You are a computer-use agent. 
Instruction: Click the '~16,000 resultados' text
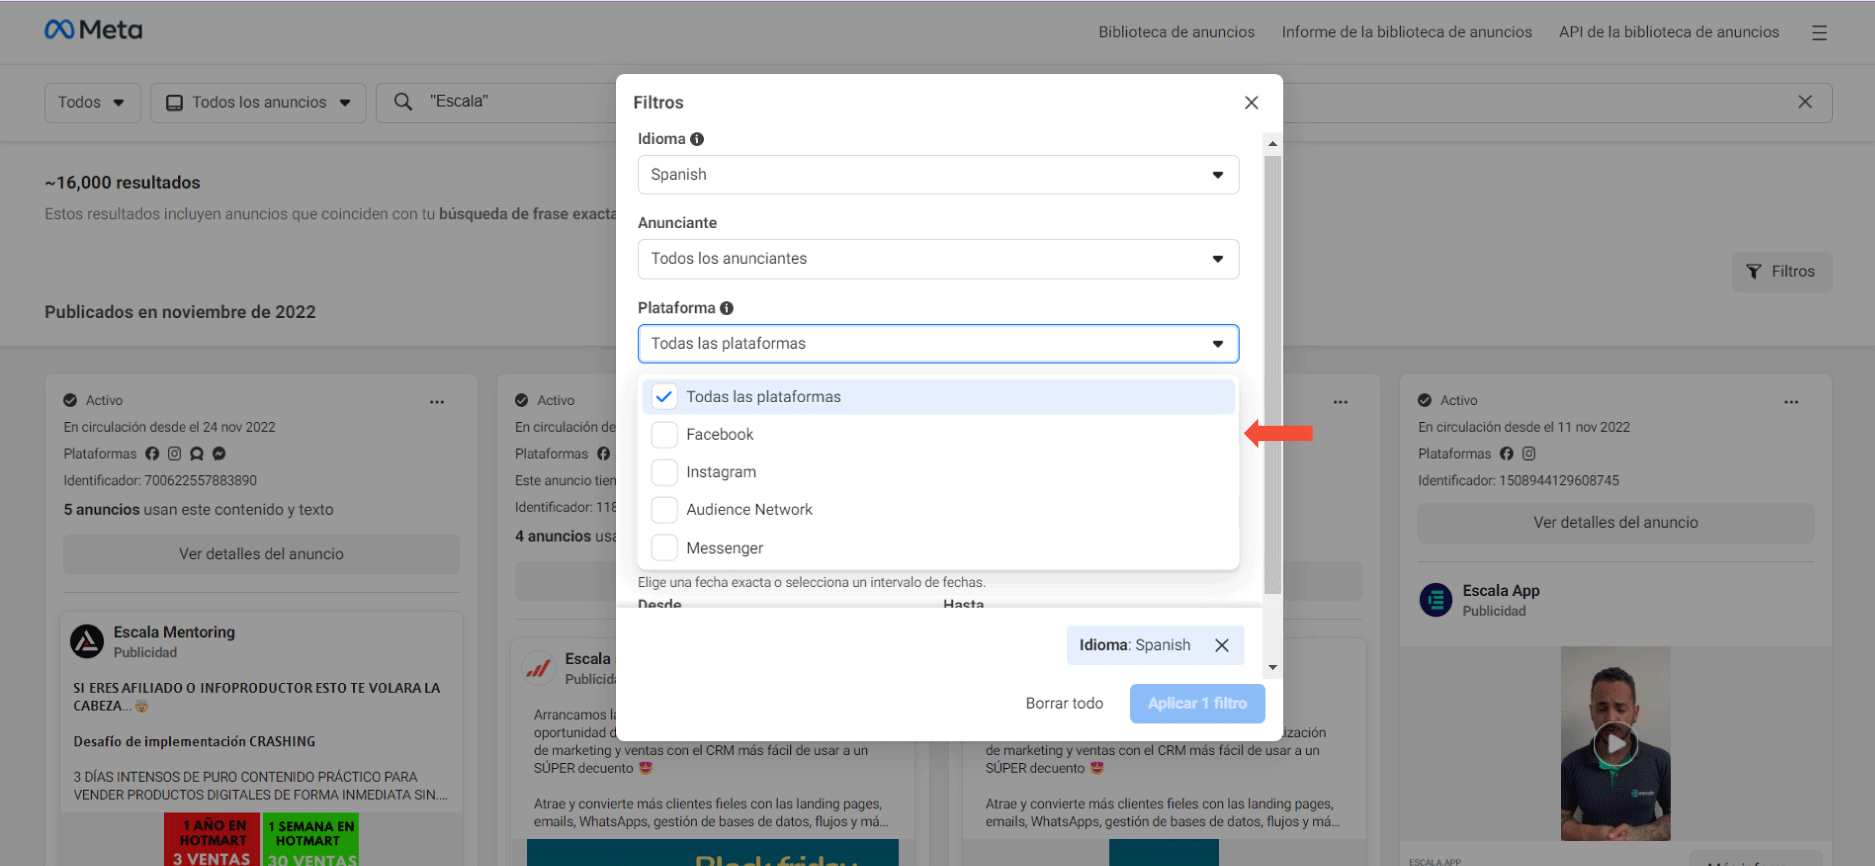pos(122,183)
